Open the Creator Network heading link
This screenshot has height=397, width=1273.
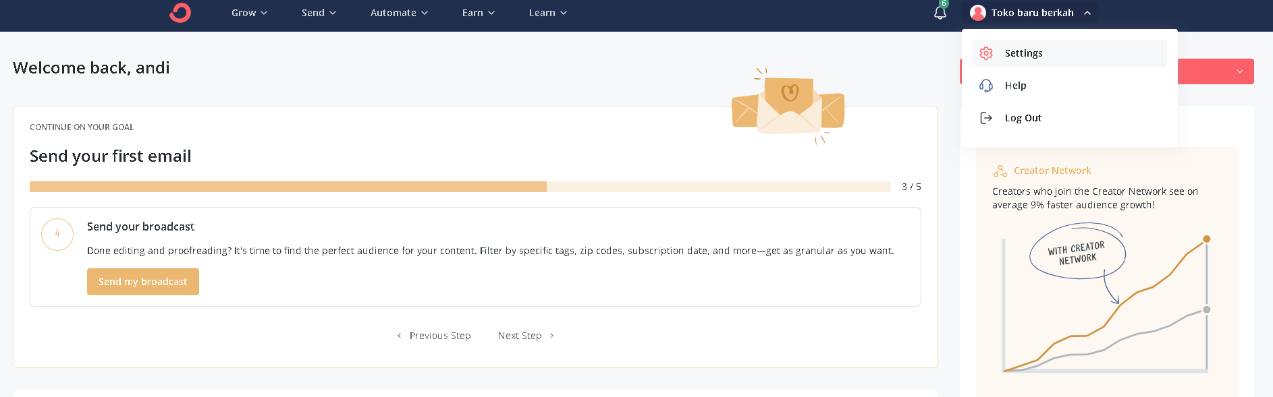click(x=1052, y=171)
